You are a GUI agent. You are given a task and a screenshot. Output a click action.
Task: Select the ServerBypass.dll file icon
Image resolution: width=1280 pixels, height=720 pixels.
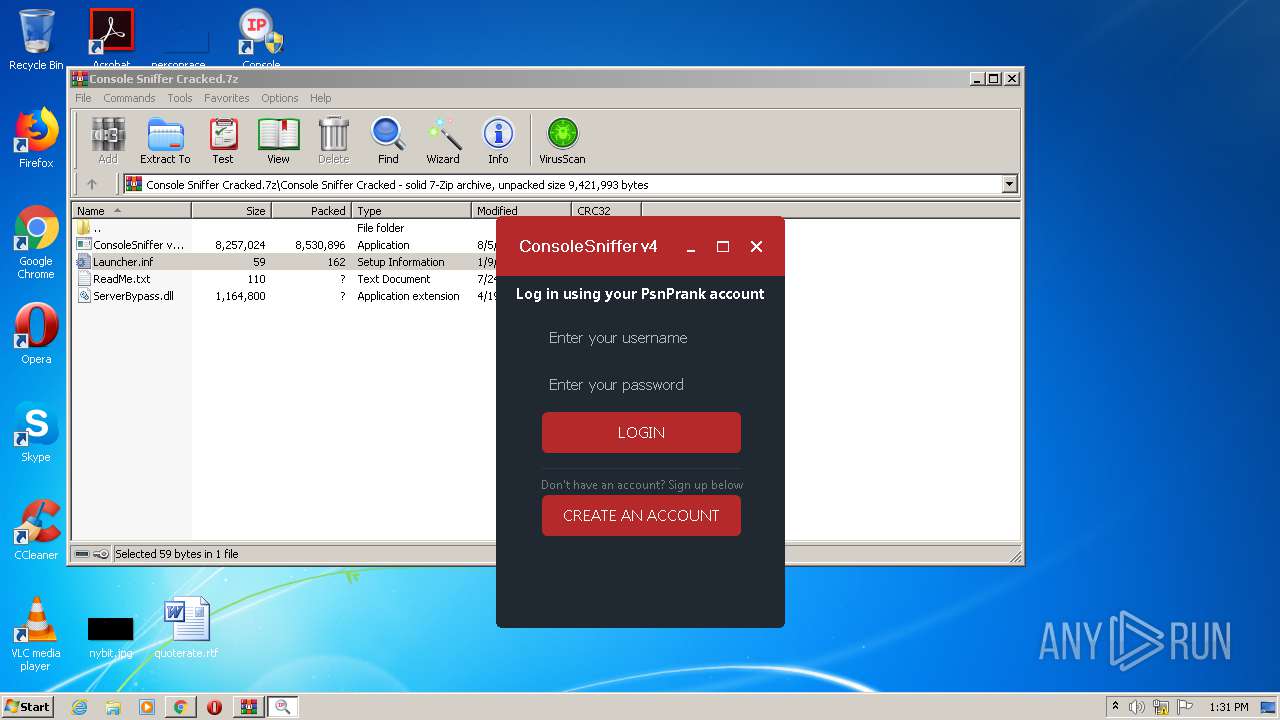pos(83,296)
